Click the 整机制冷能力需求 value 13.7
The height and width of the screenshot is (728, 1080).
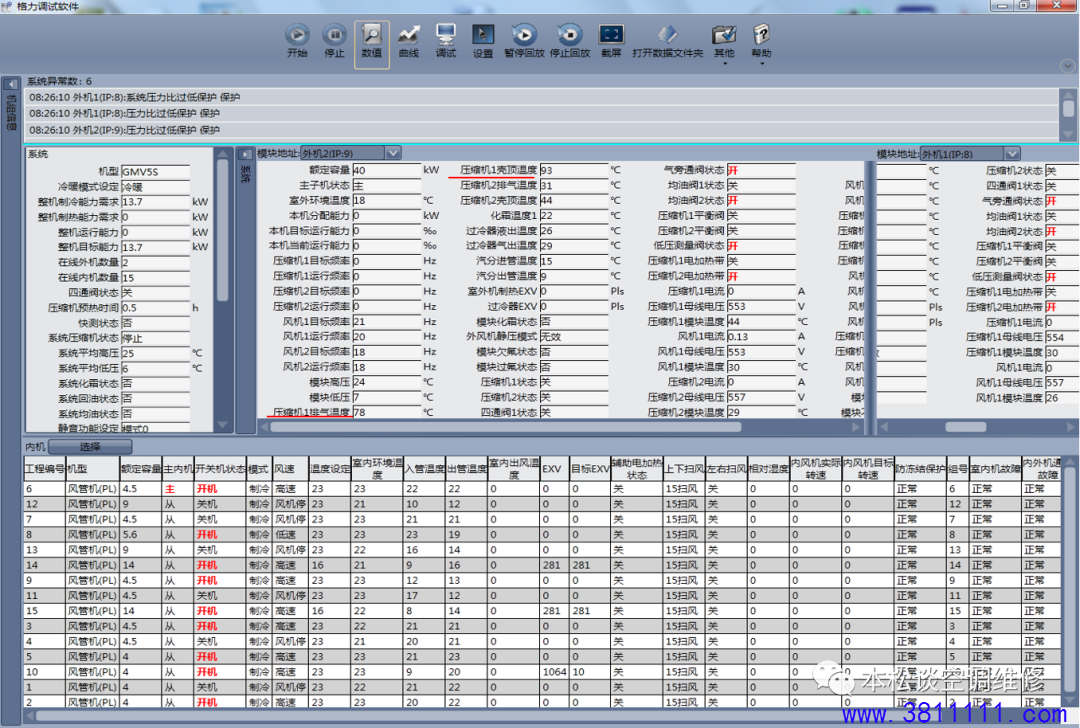(155, 202)
